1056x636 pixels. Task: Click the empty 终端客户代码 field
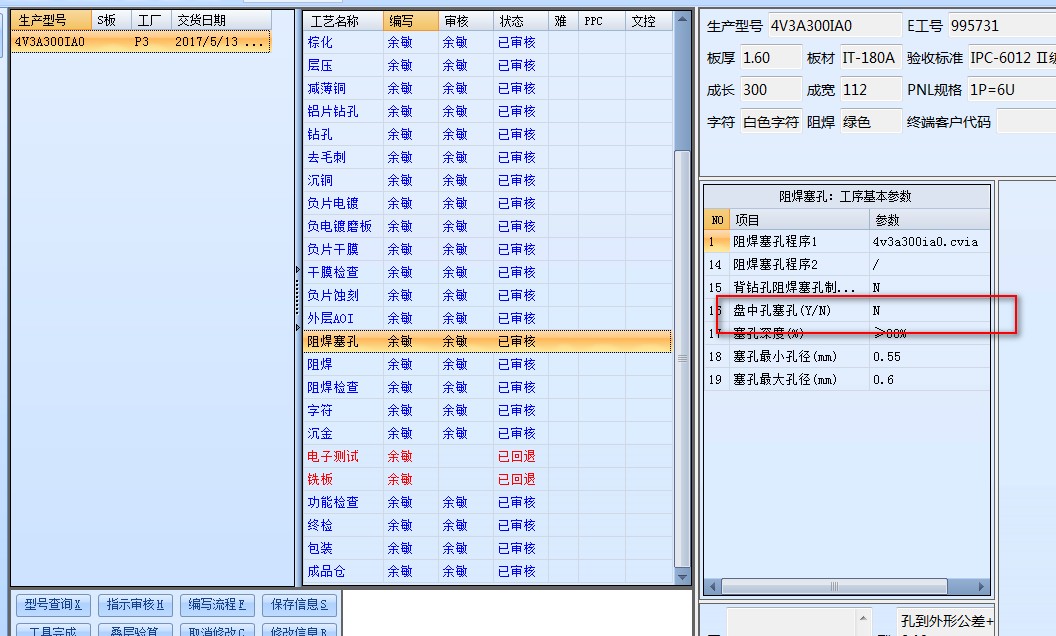click(x=1026, y=122)
